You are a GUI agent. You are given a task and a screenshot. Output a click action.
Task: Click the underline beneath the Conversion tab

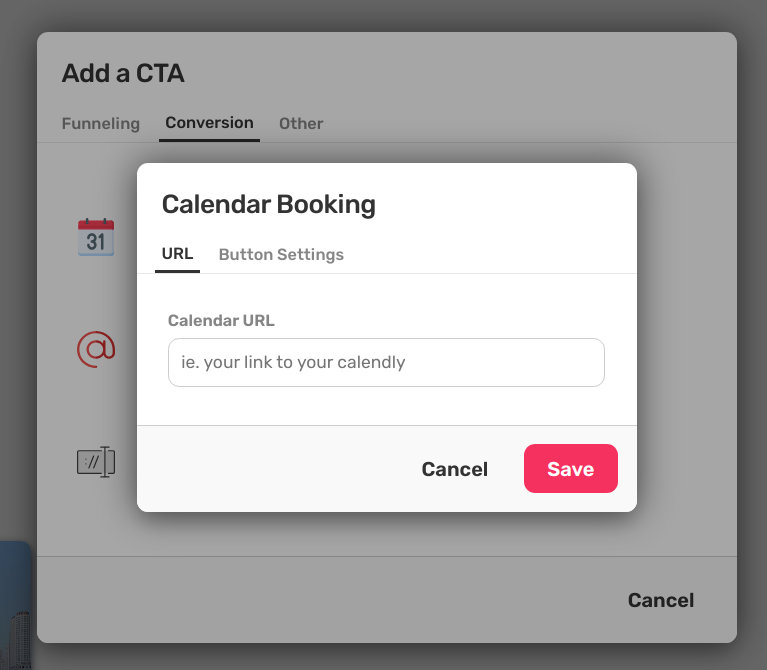[209, 140]
